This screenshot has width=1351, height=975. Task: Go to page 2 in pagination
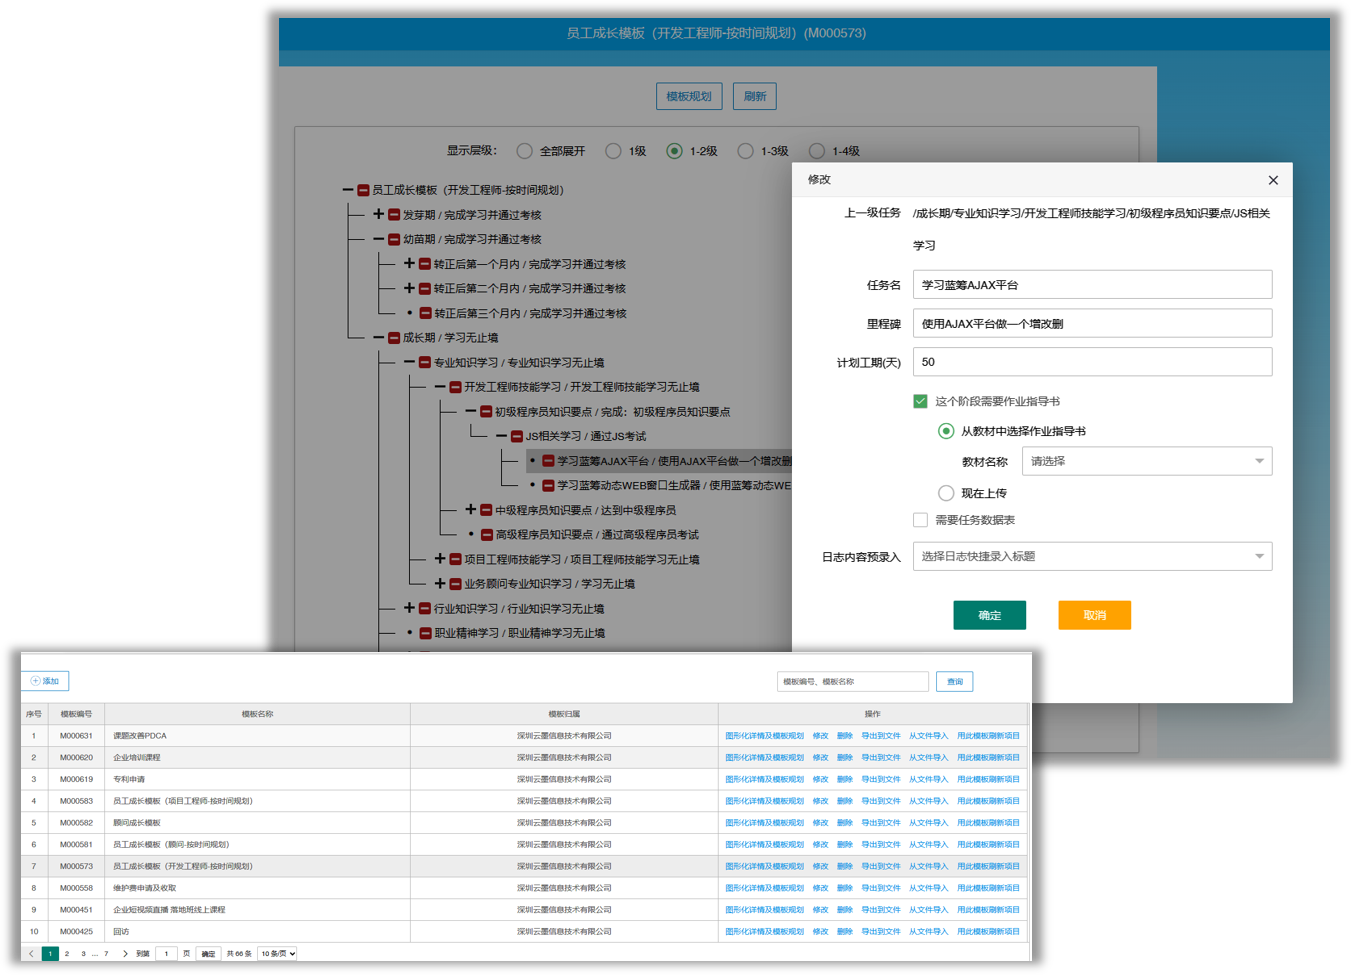[67, 954]
